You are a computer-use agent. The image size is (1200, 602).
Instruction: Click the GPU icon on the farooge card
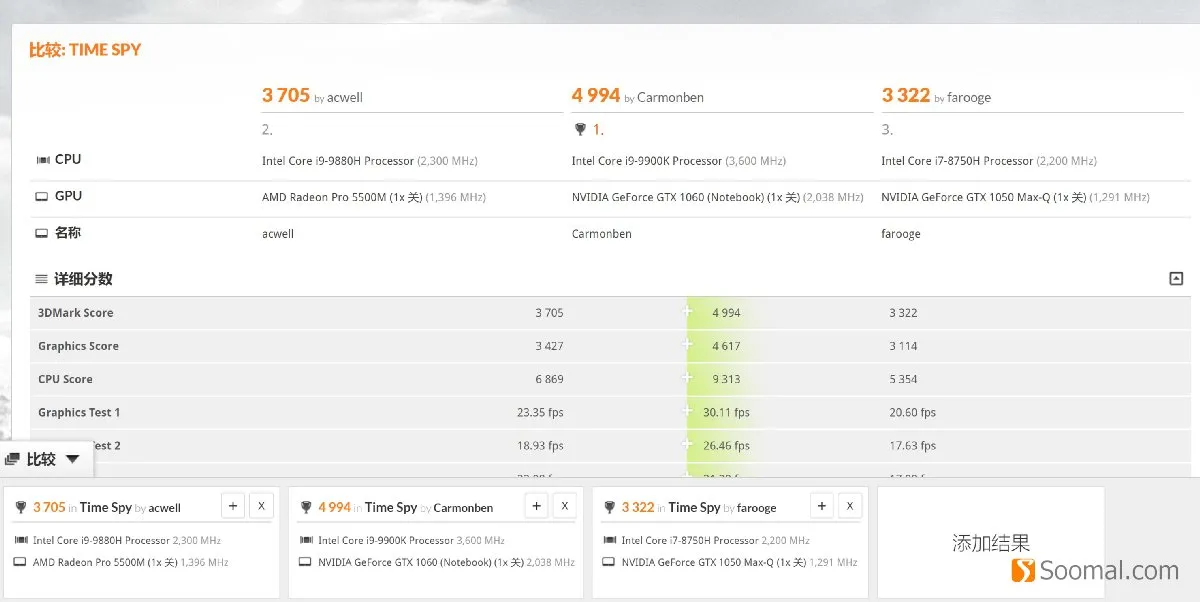tap(609, 563)
